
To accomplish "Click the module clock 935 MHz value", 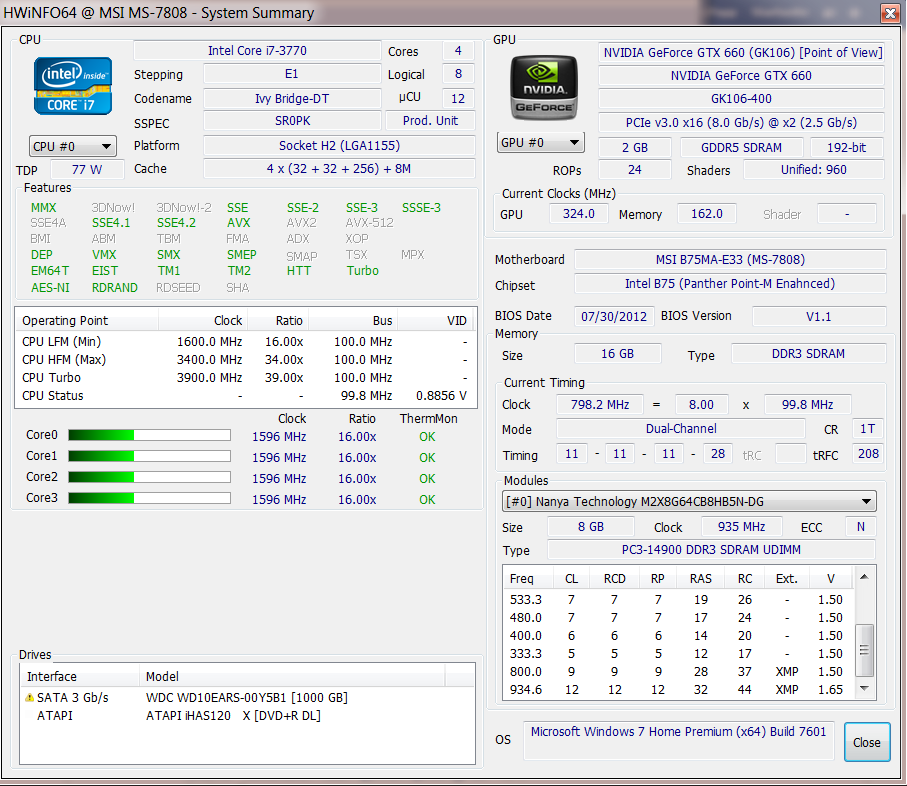I will (x=741, y=527).
